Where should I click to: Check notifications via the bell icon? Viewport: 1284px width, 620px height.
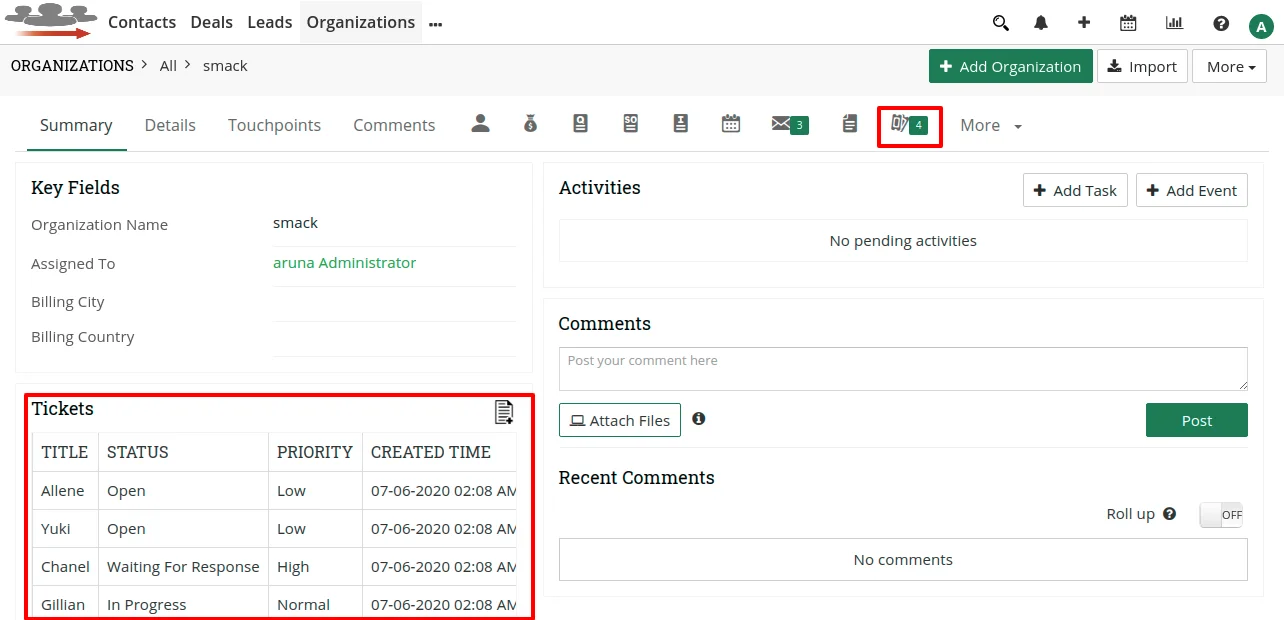click(x=1041, y=21)
